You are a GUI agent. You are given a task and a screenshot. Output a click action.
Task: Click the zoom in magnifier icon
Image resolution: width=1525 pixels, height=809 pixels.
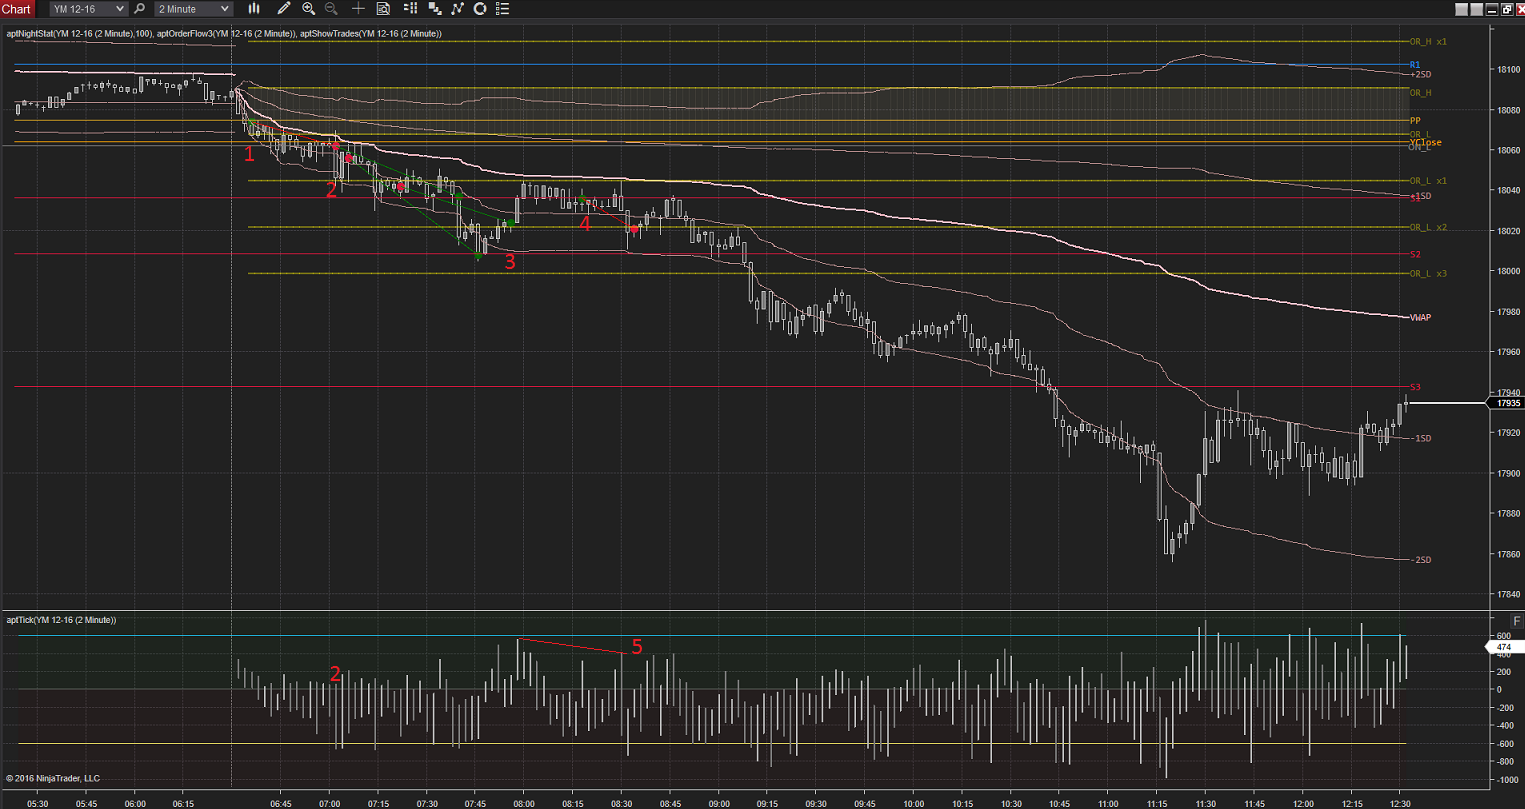(x=308, y=9)
